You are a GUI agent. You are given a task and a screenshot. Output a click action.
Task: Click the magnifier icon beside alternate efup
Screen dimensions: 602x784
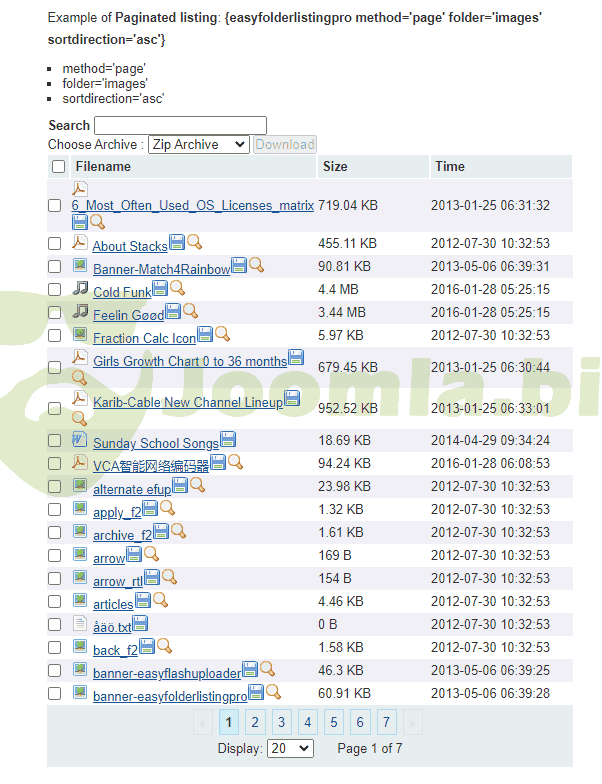[x=197, y=485]
